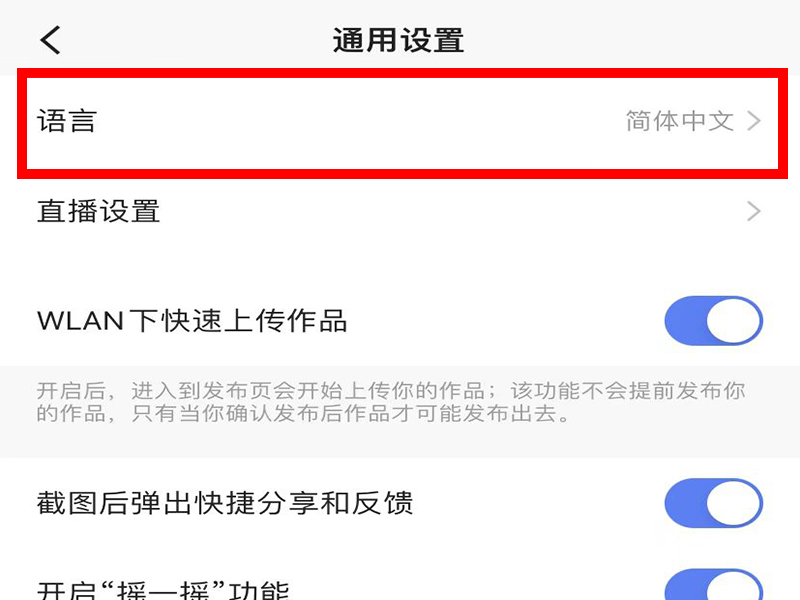Click blue track of 摇一摇 switch

(x=685, y=588)
